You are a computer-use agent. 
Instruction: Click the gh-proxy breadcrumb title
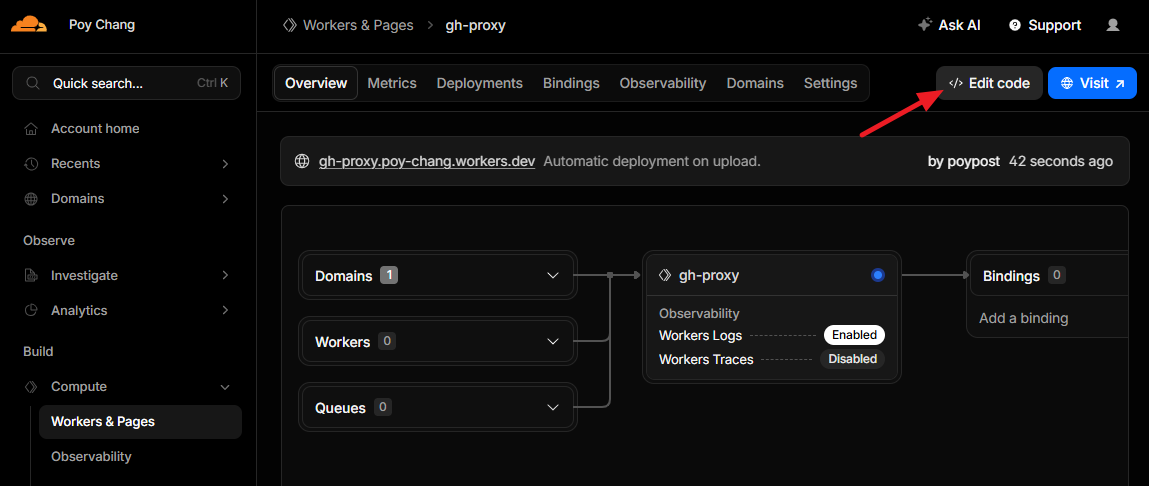point(476,26)
